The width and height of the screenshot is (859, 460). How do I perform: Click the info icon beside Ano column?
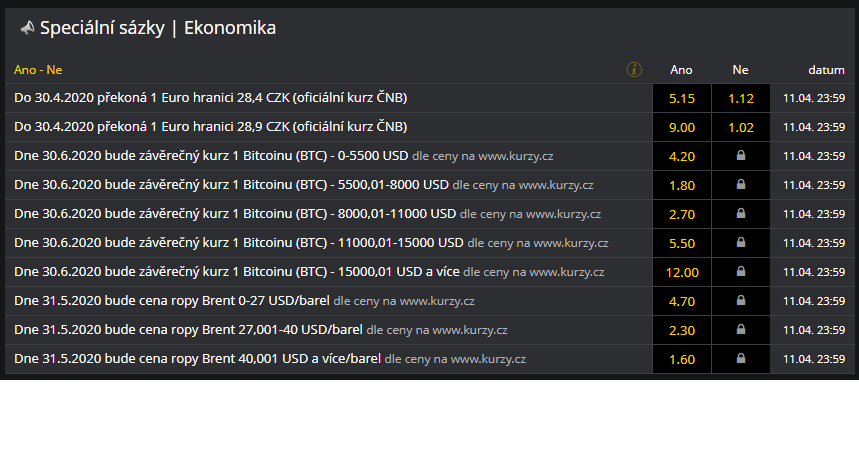click(634, 70)
